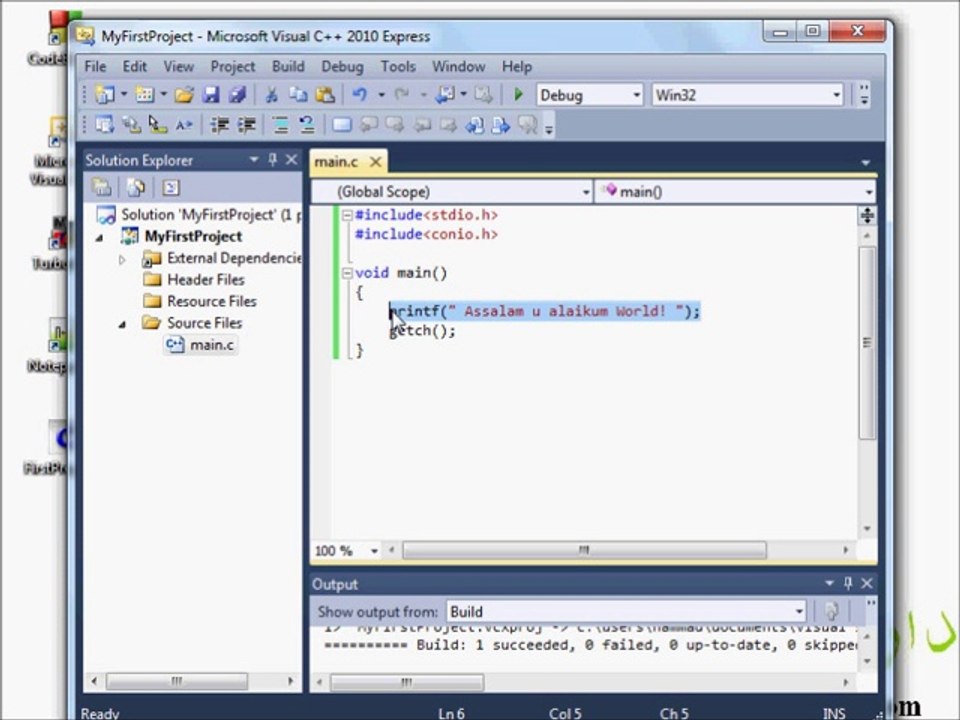Collapse the #include outlining block
Image resolution: width=960 pixels, height=720 pixels.
coord(347,215)
